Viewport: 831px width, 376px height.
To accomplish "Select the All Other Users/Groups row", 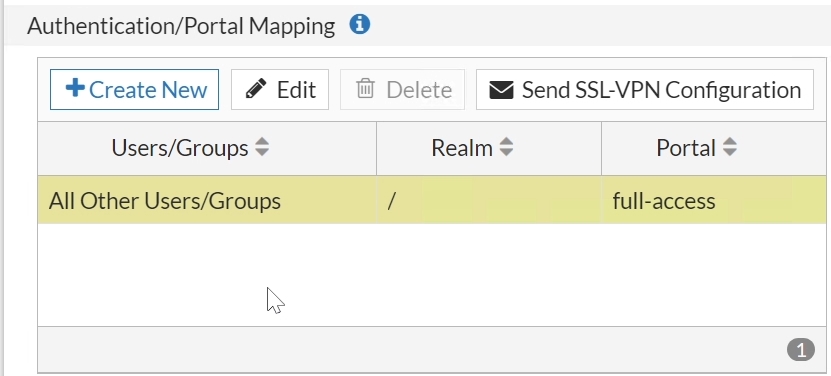I will pos(432,200).
